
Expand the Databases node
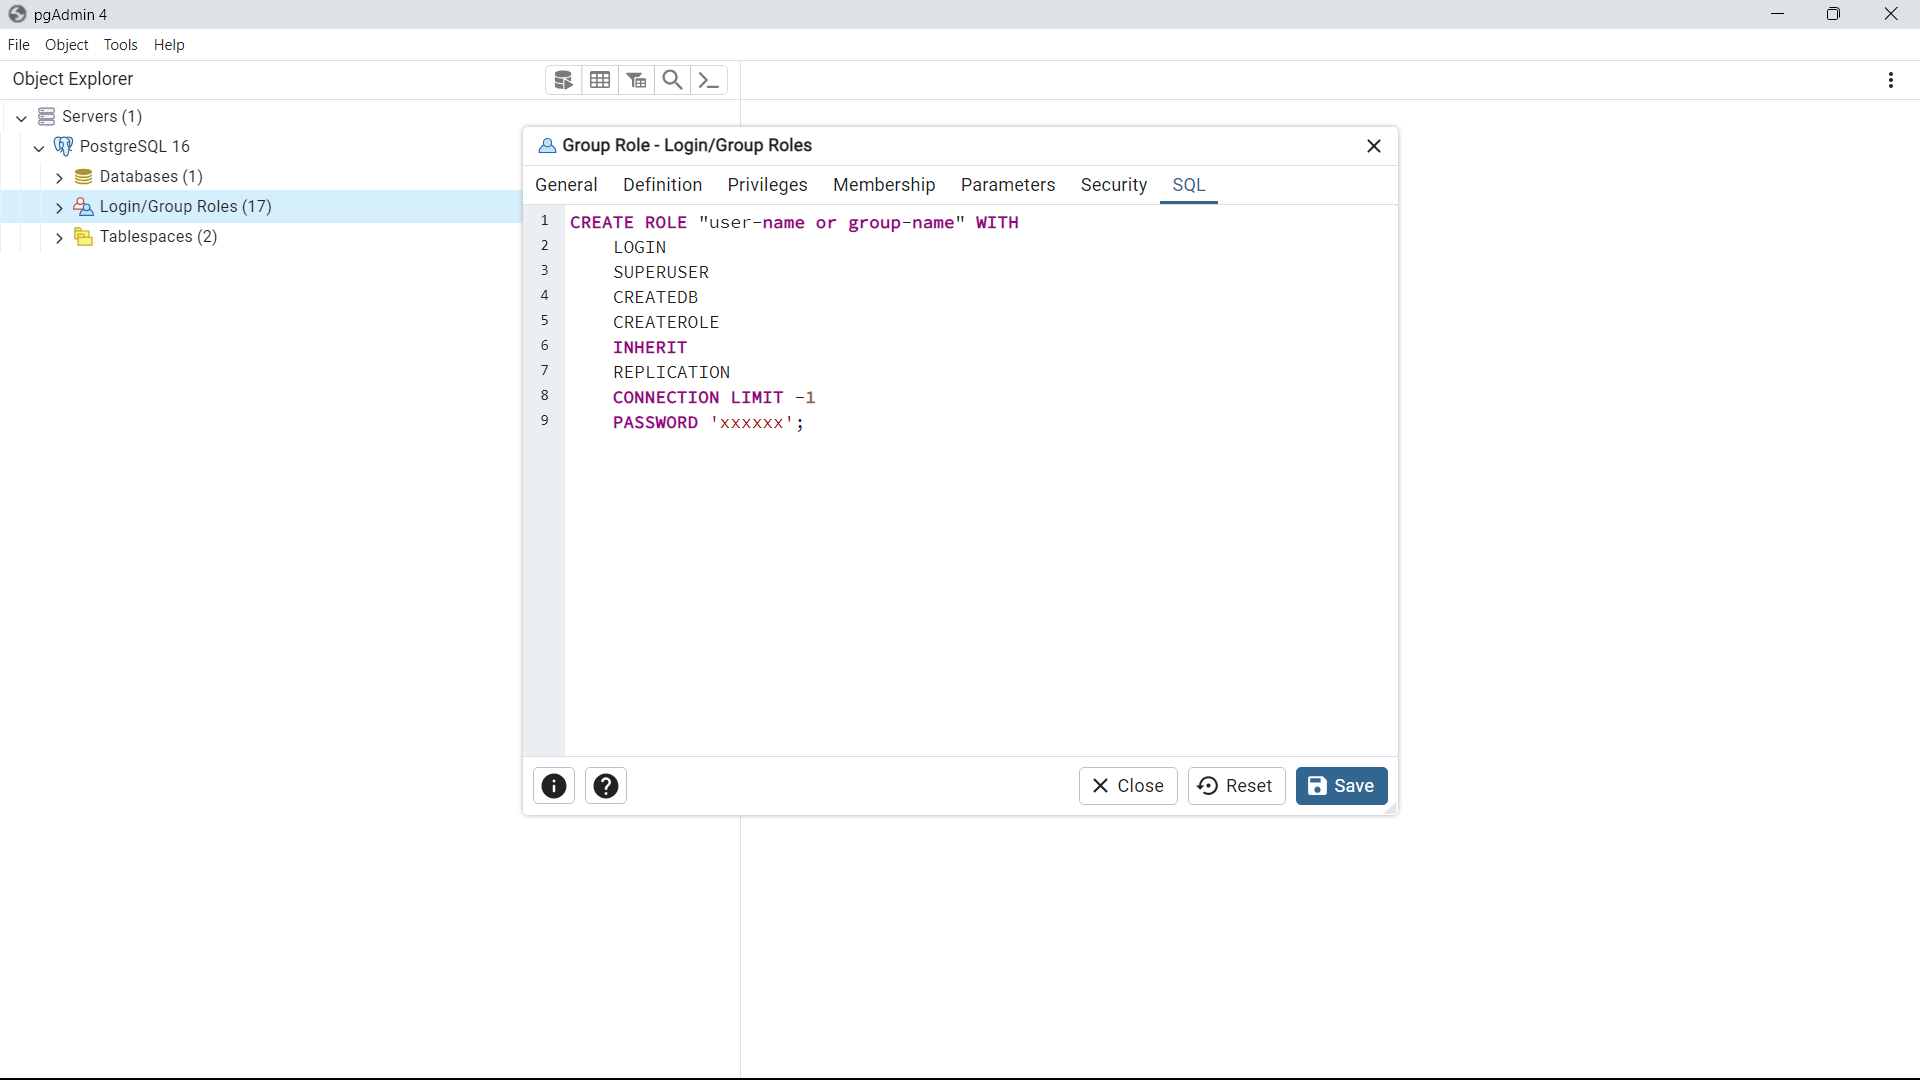(59, 177)
